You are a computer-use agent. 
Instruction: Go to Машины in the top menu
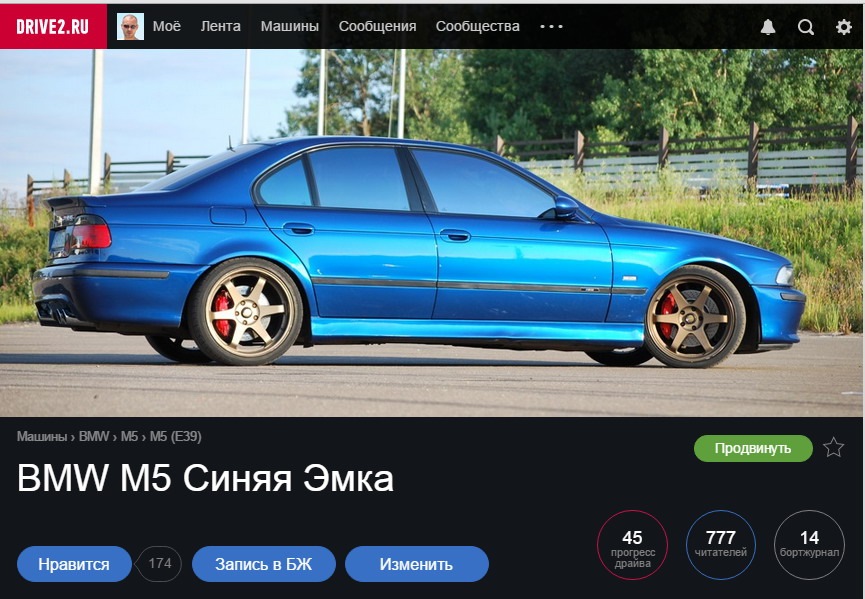coord(290,26)
